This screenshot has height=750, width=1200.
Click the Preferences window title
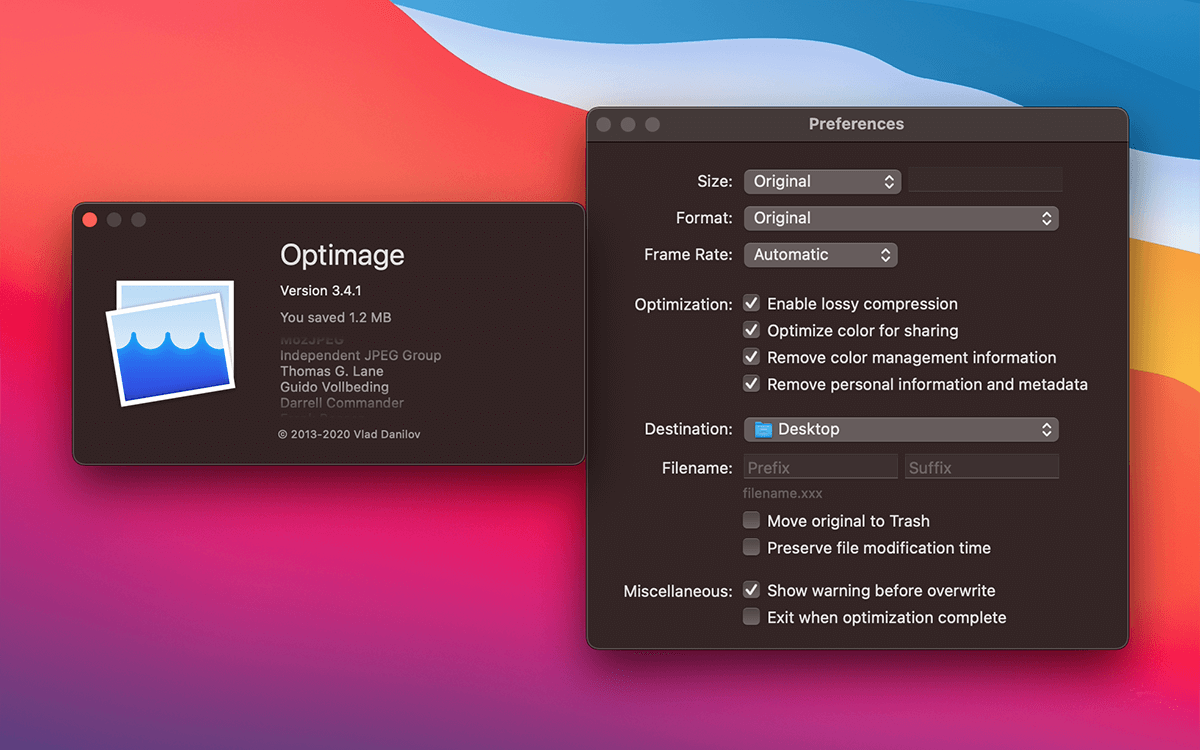pyautogui.click(x=856, y=124)
